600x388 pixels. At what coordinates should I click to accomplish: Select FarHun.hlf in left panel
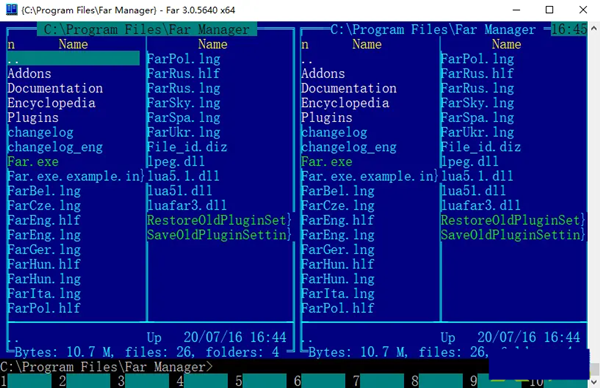tap(44, 264)
